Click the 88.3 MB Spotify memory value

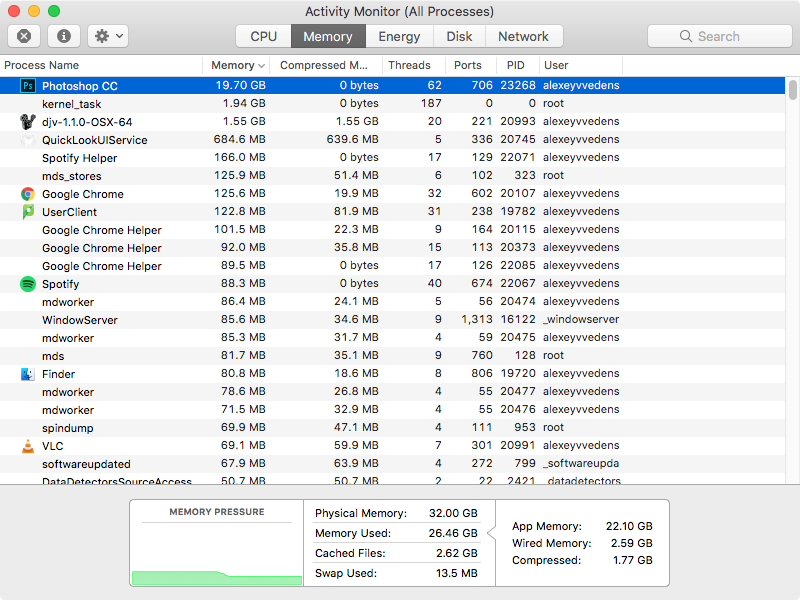243,283
